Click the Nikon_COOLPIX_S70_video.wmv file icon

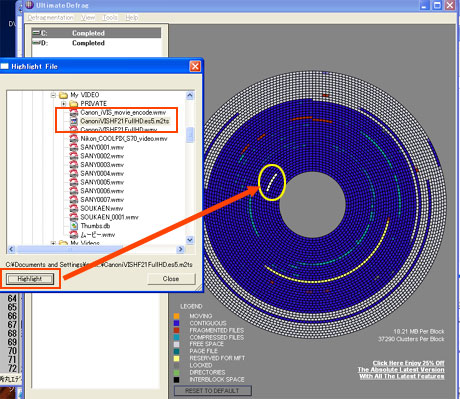(x=74, y=138)
